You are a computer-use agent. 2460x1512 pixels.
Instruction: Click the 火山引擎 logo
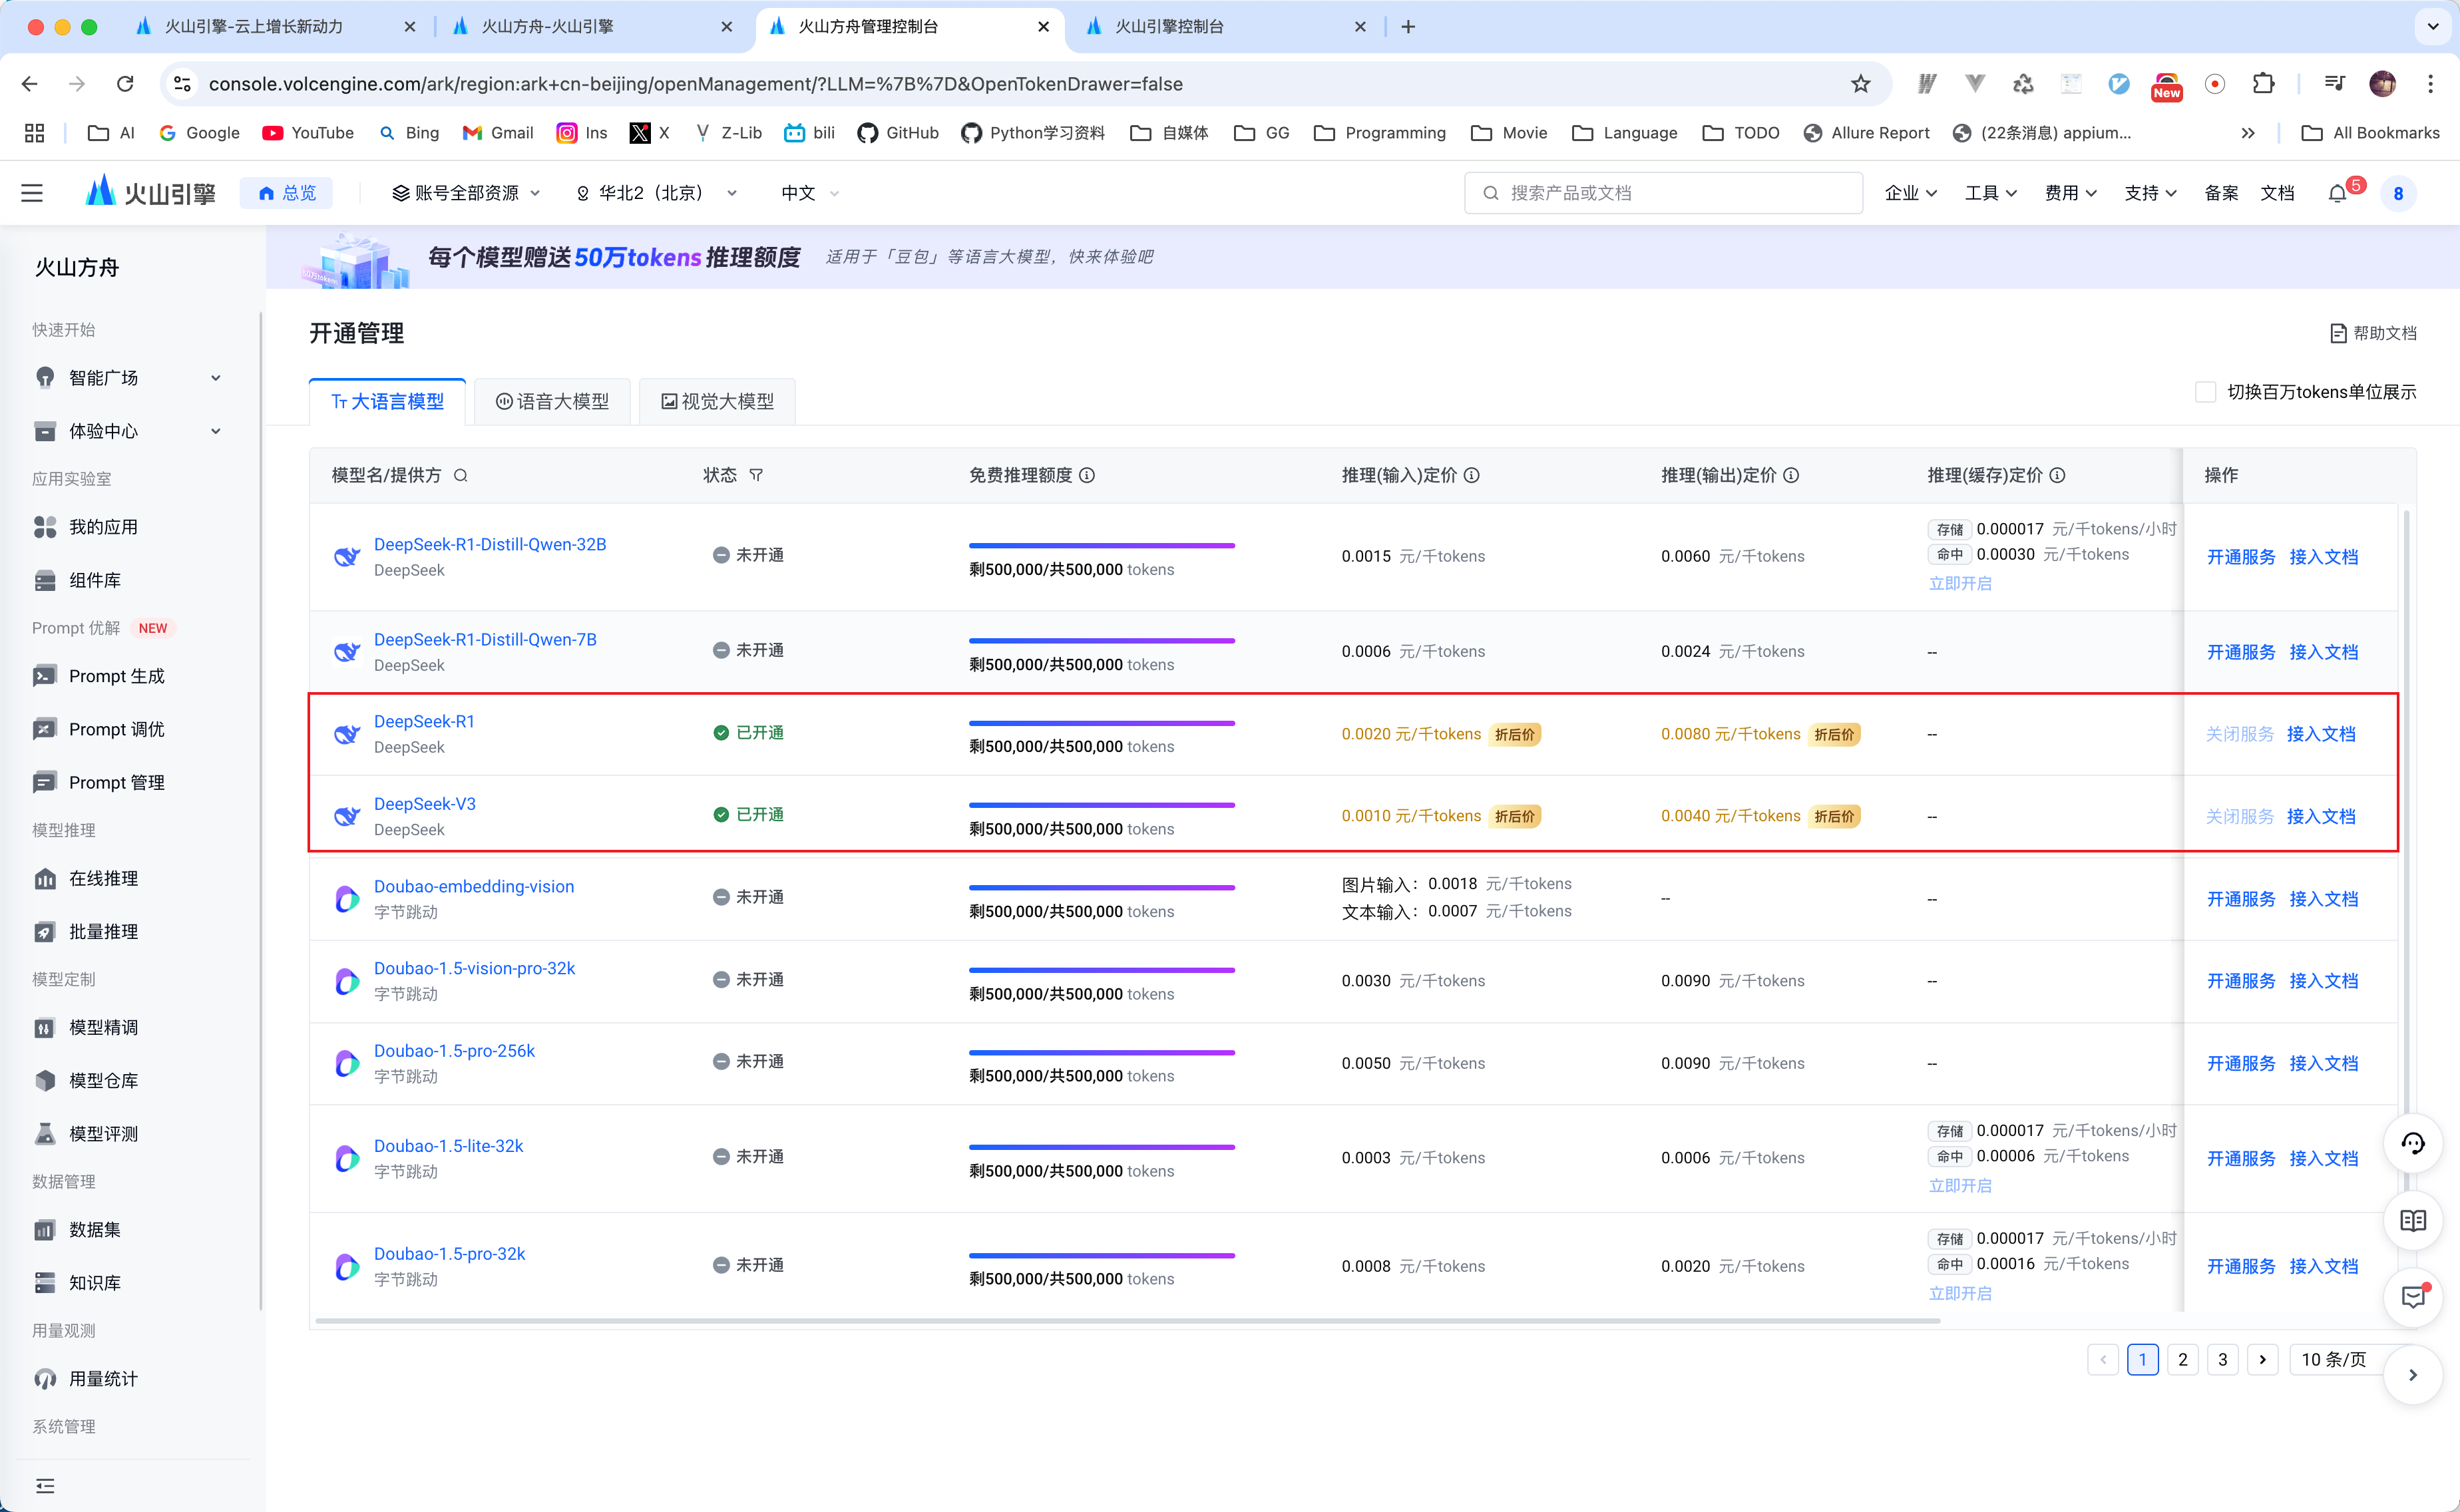coord(150,192)
